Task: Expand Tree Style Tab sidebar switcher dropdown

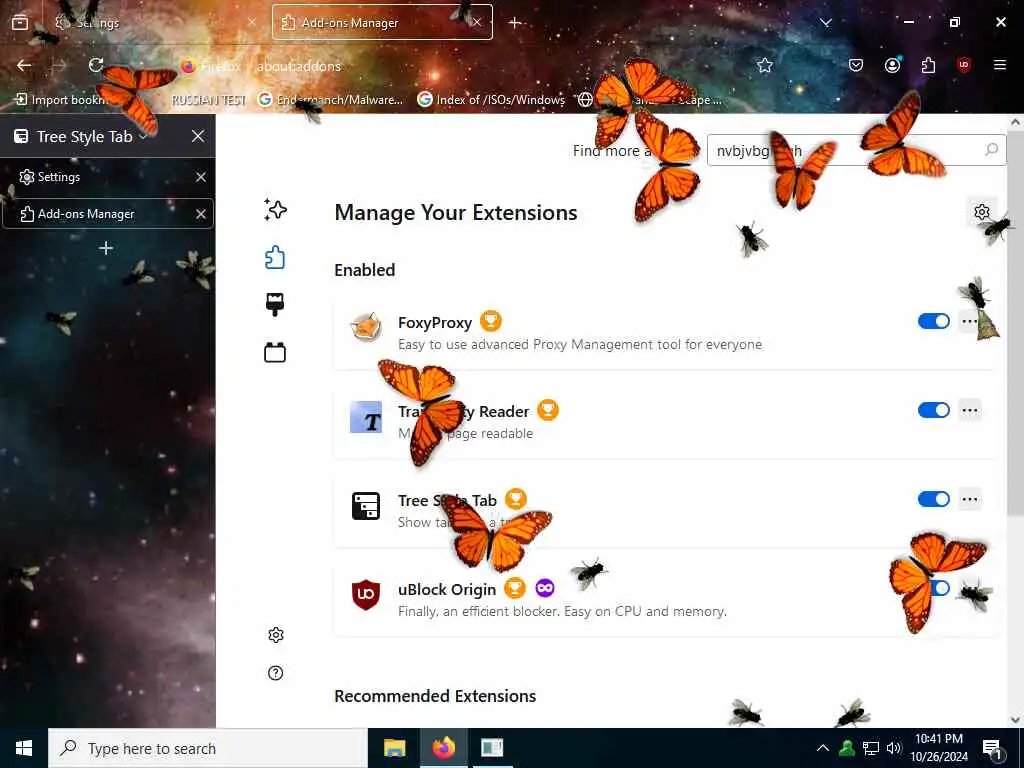Action: (81, 136)
